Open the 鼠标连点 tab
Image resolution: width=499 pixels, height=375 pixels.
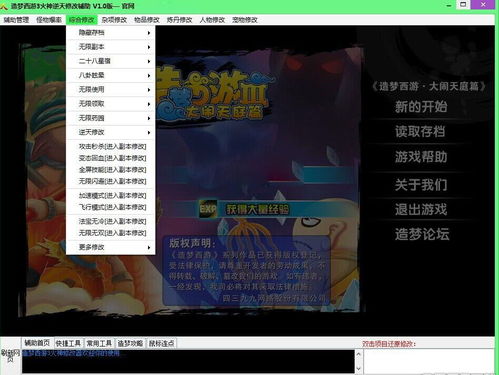point(161,343)
